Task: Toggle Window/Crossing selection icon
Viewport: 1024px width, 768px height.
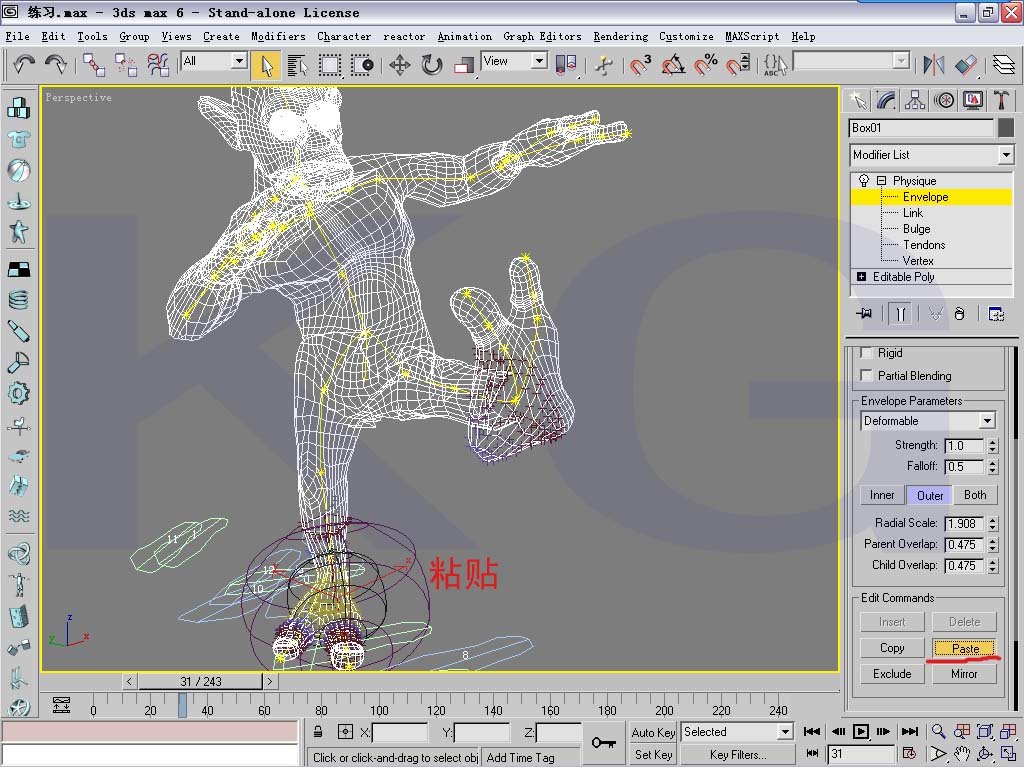Action: click(362, 65)
